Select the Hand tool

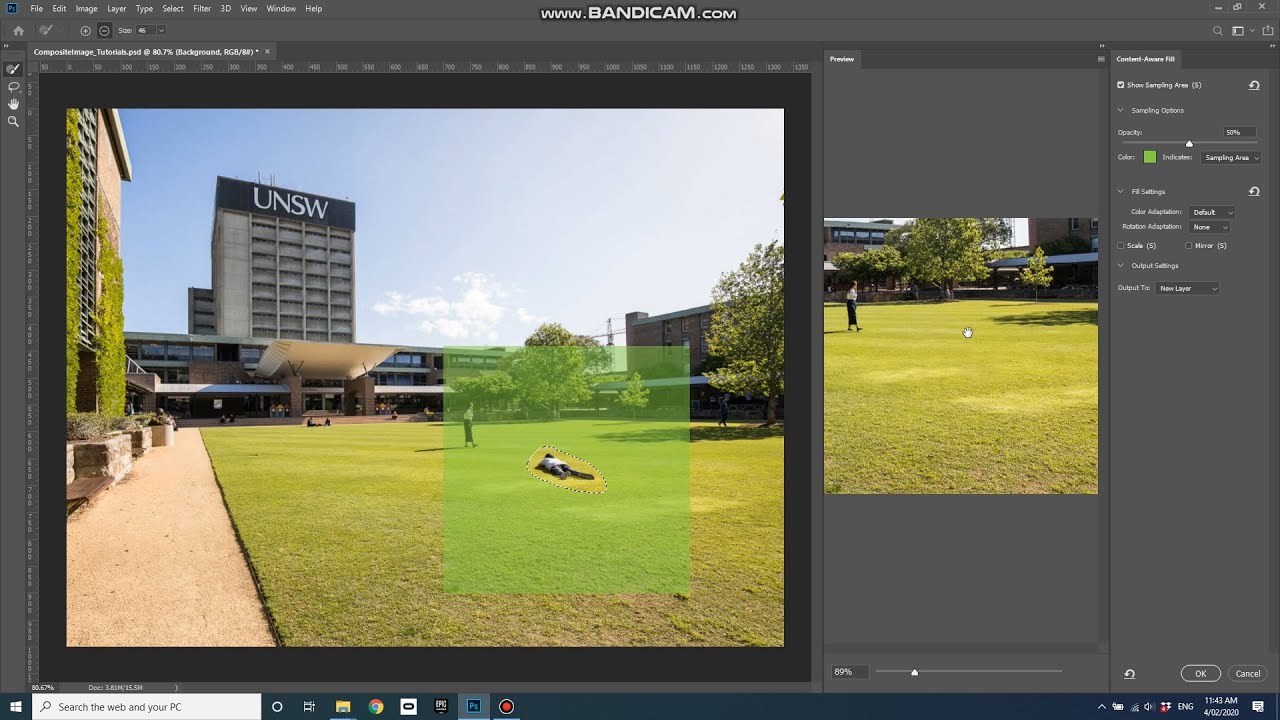pos(13,104)
